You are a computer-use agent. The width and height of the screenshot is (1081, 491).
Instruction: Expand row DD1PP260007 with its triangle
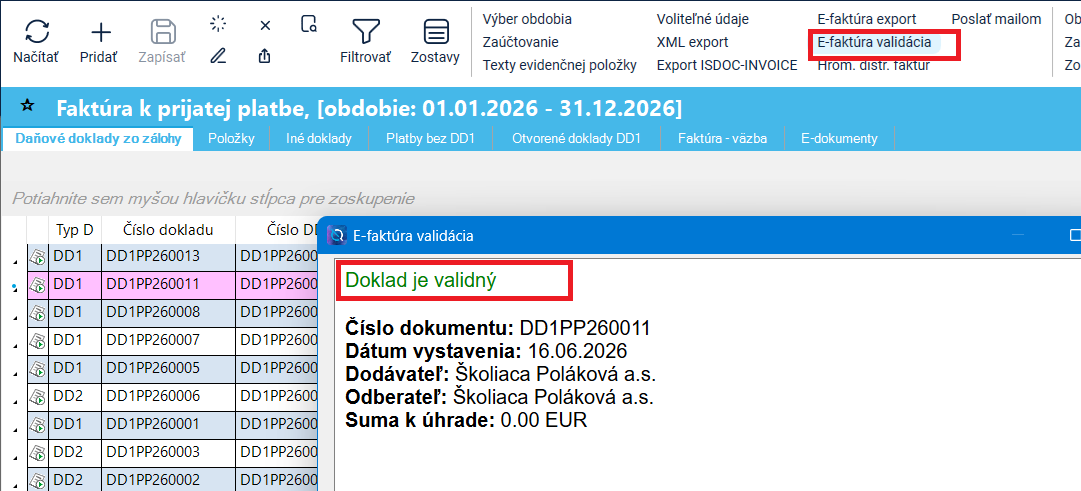coord(14,345)
